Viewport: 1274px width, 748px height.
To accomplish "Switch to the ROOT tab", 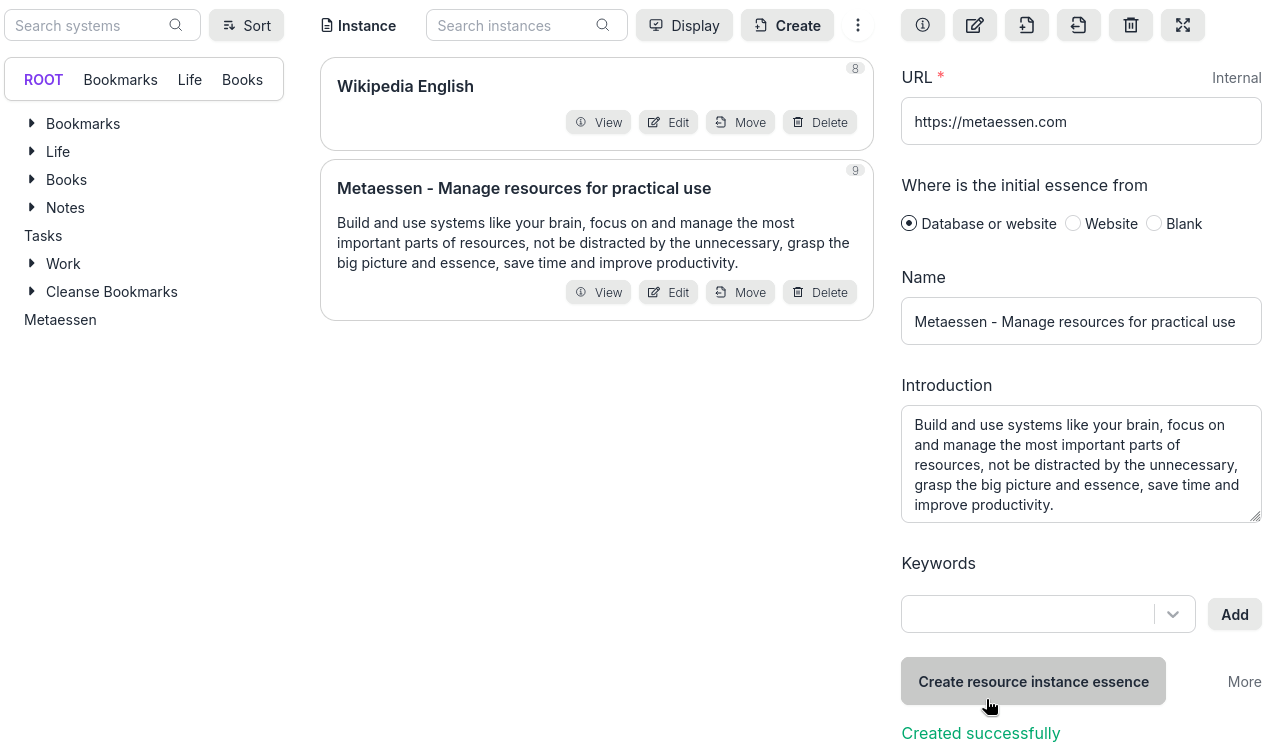I will (44, 80).
